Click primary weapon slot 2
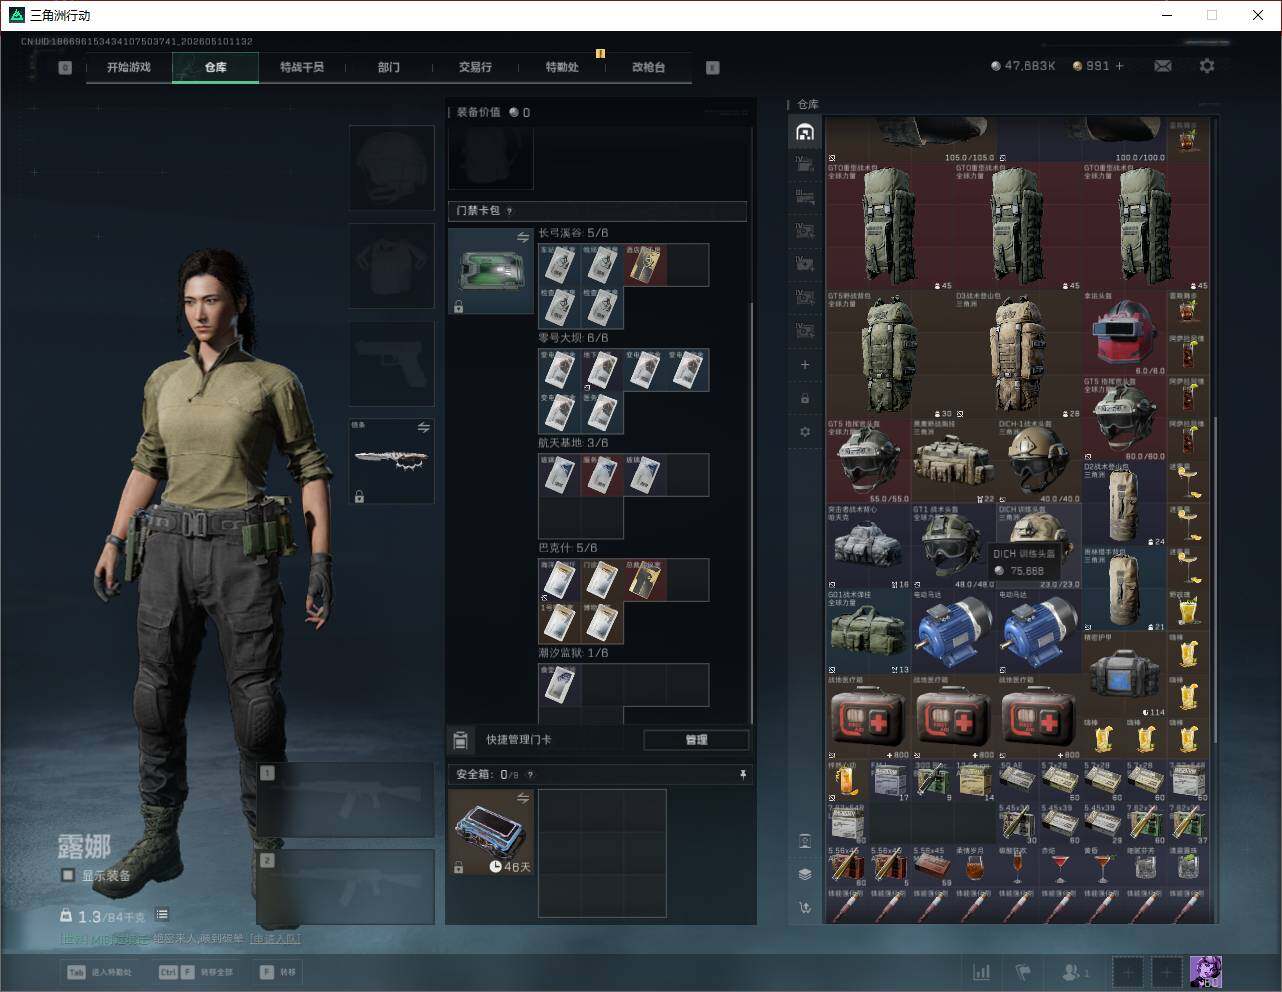This screenshot has height=992, width=1282. click(x=345, y=887)
